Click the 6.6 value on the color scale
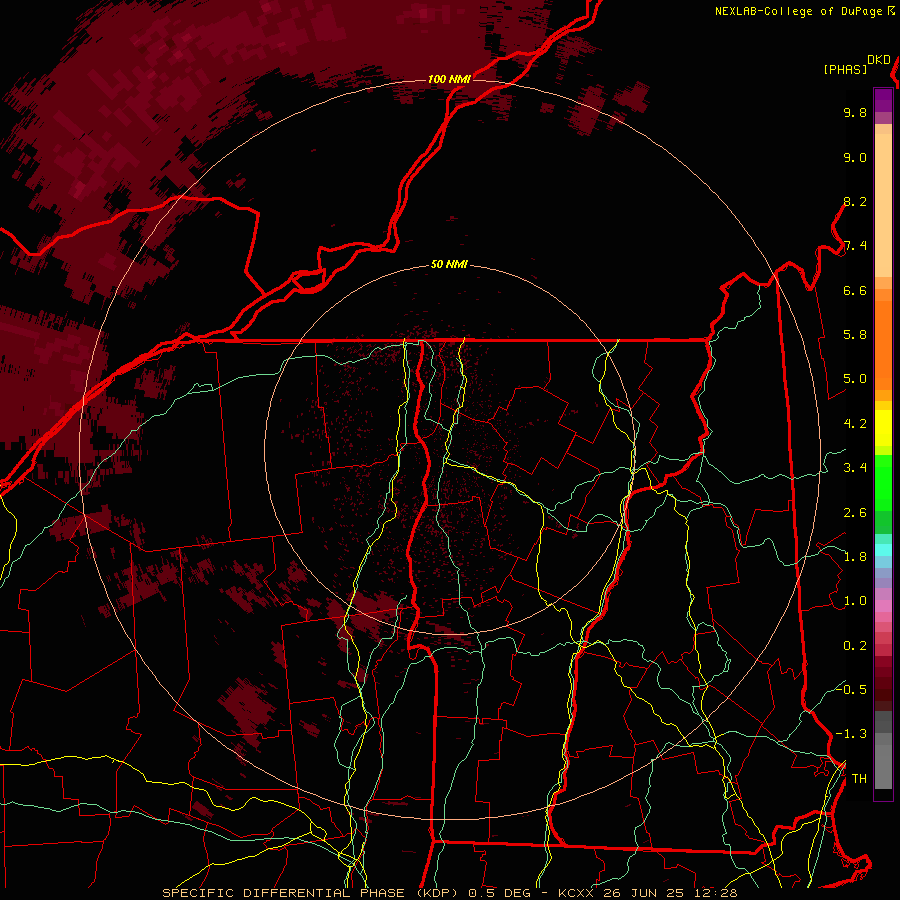 point(855,290)
